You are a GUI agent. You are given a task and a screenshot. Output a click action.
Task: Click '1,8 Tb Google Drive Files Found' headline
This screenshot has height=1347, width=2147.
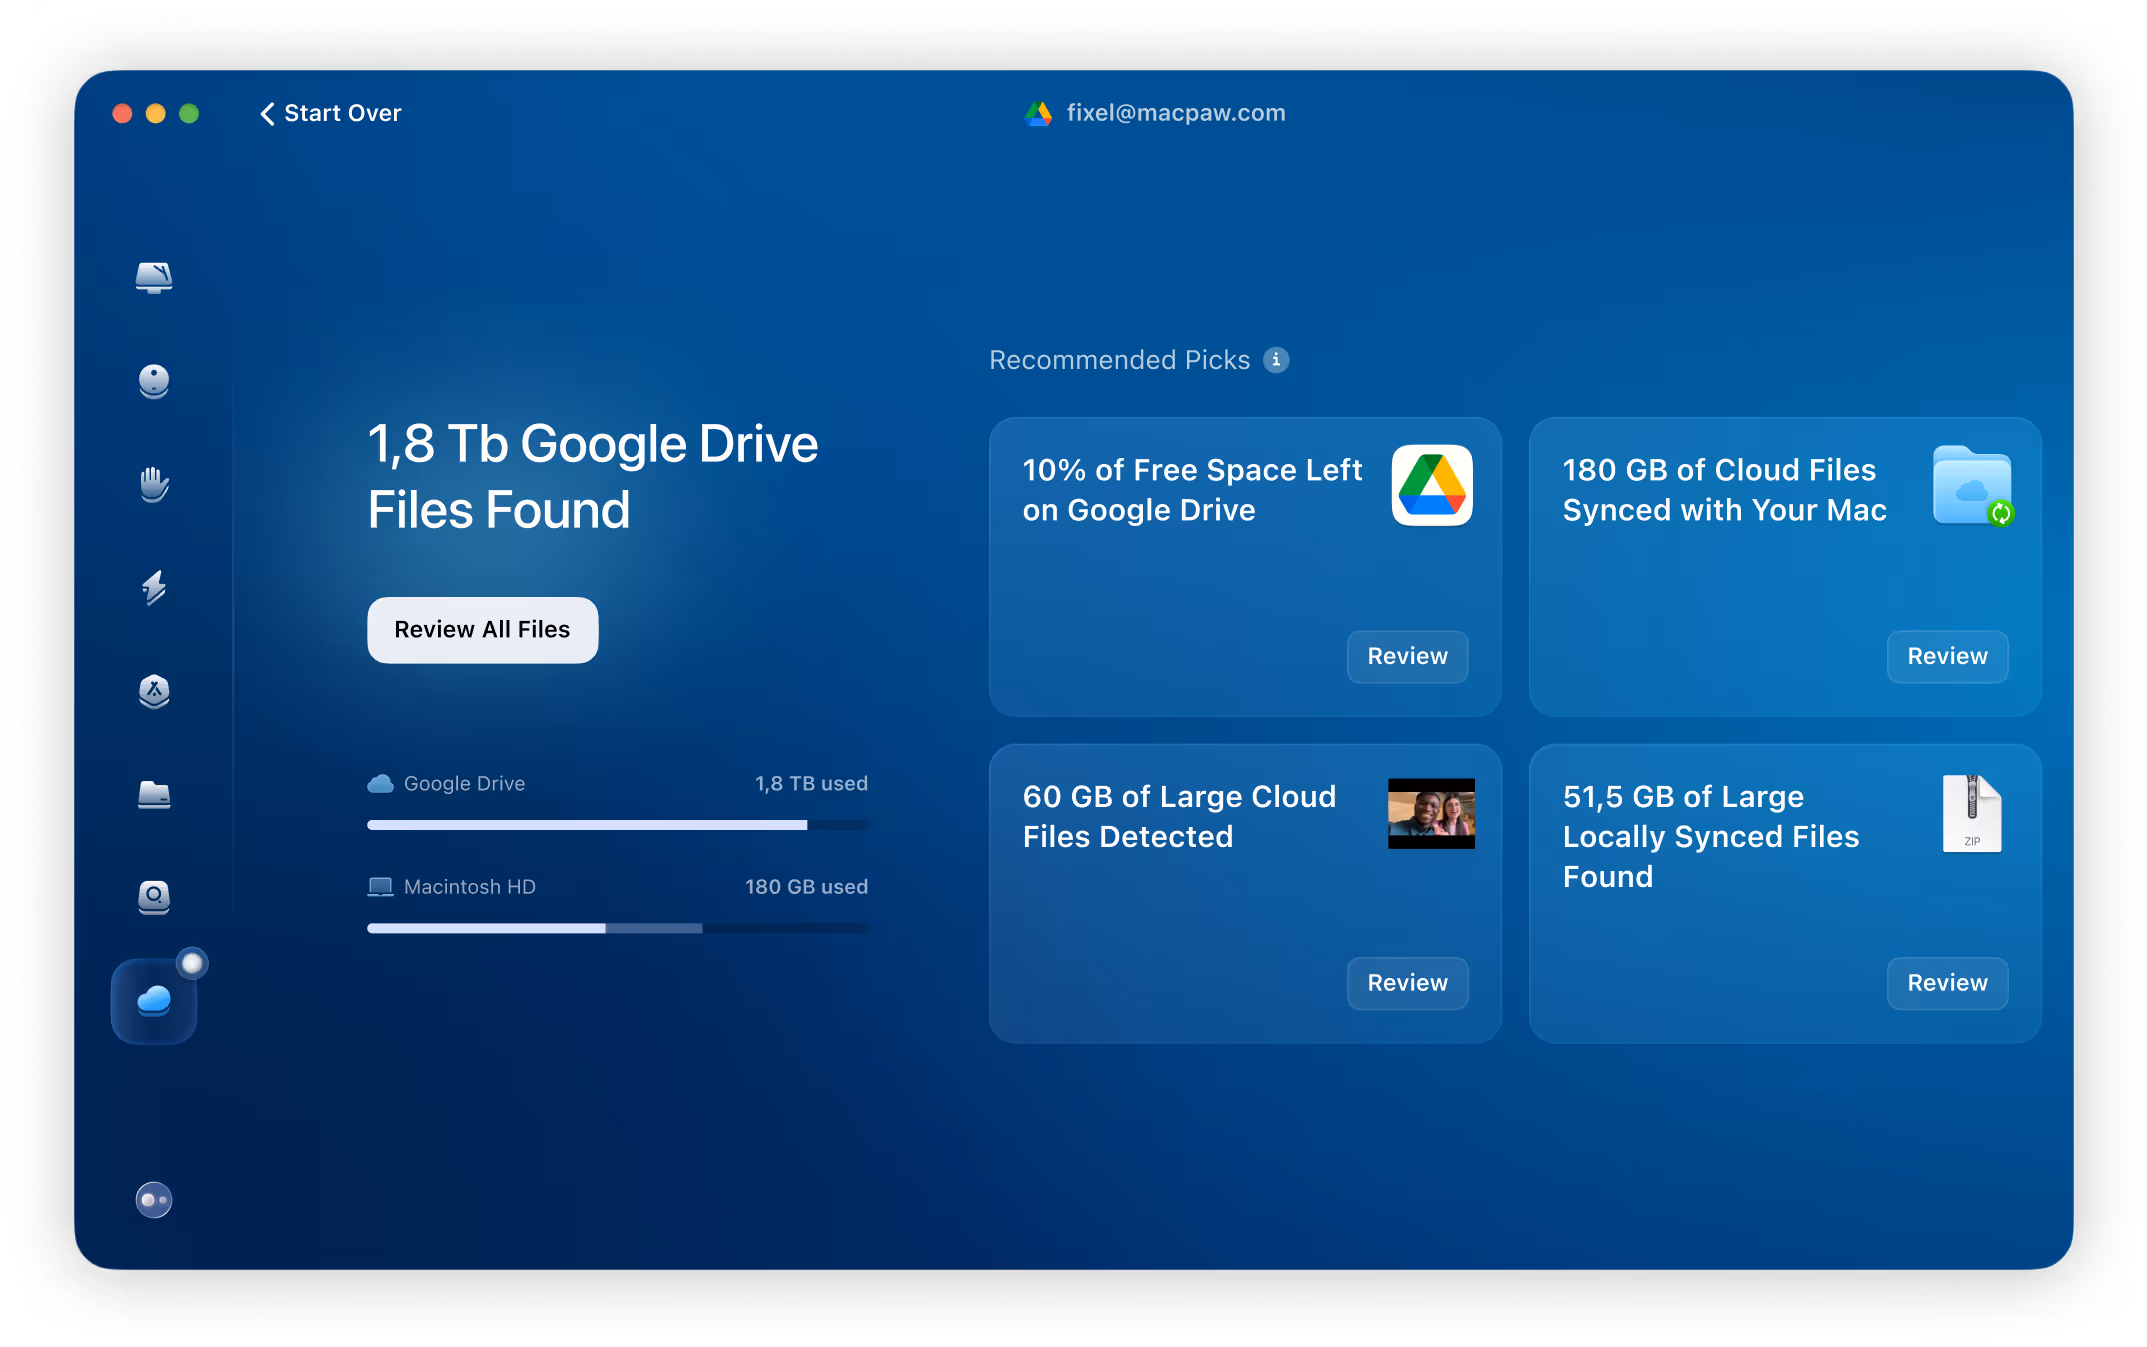coord(593,477)
